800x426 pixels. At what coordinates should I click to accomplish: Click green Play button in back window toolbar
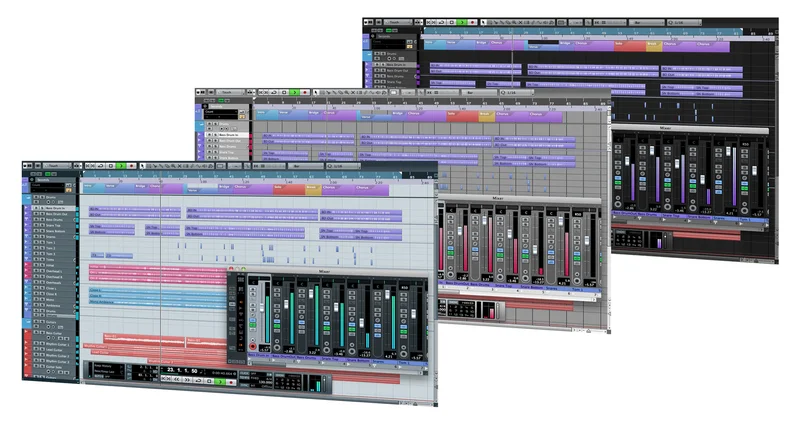462,22
